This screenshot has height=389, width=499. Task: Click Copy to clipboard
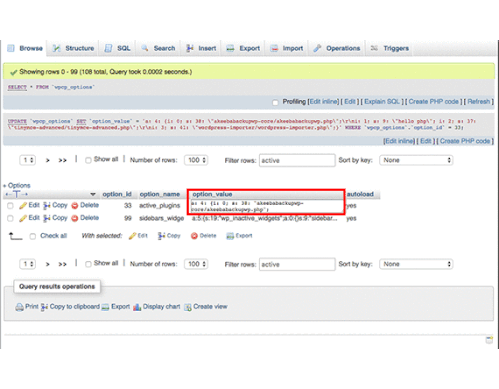70,307
